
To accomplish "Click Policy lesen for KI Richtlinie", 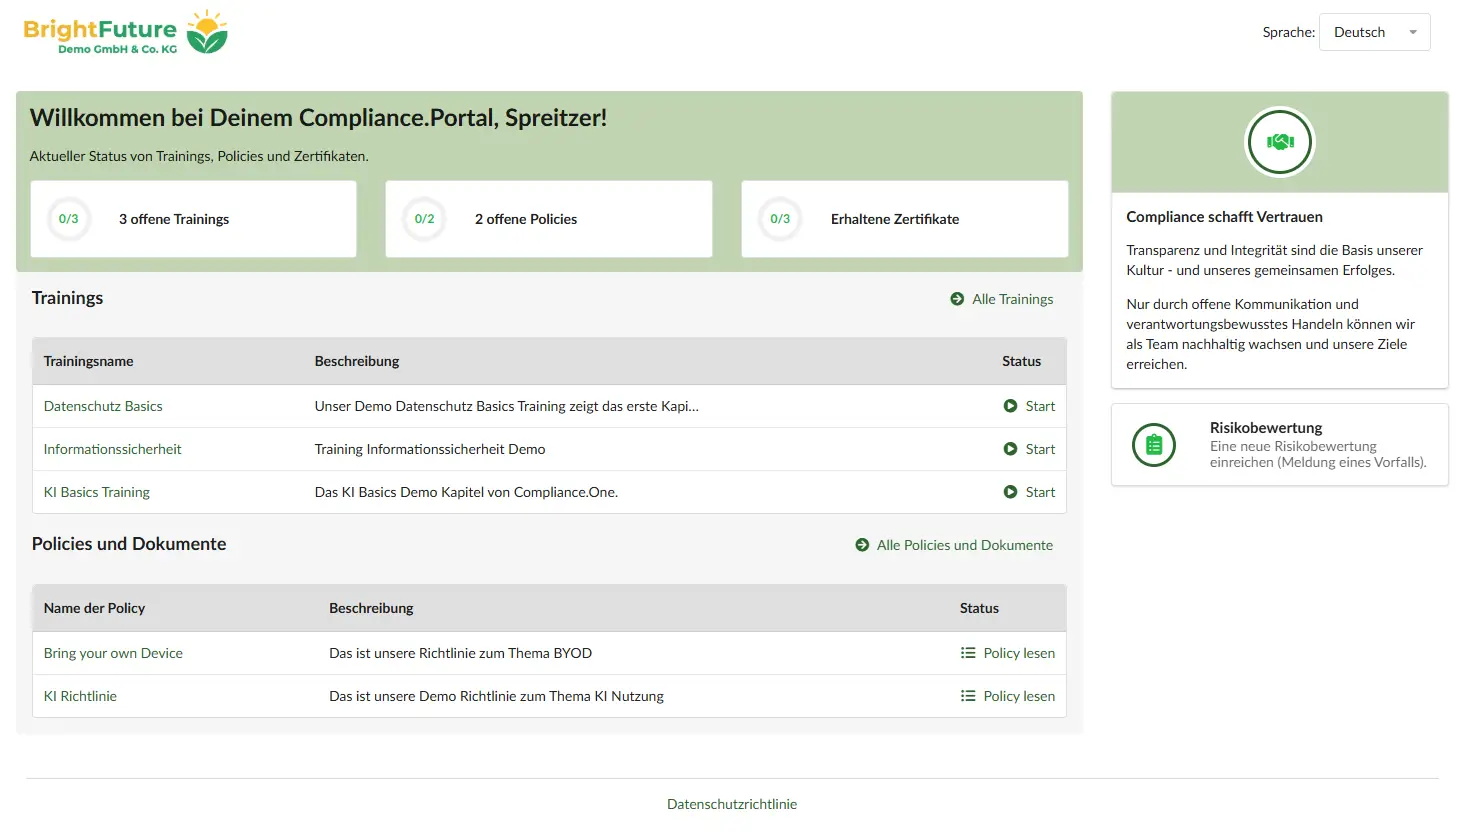I will [1019, 696].
